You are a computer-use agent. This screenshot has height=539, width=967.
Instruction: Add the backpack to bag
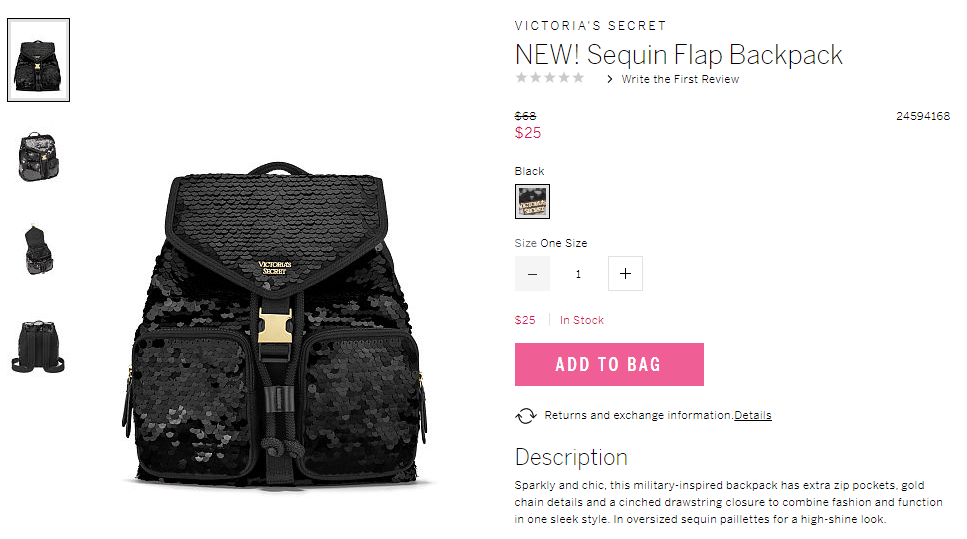point(609,364)
